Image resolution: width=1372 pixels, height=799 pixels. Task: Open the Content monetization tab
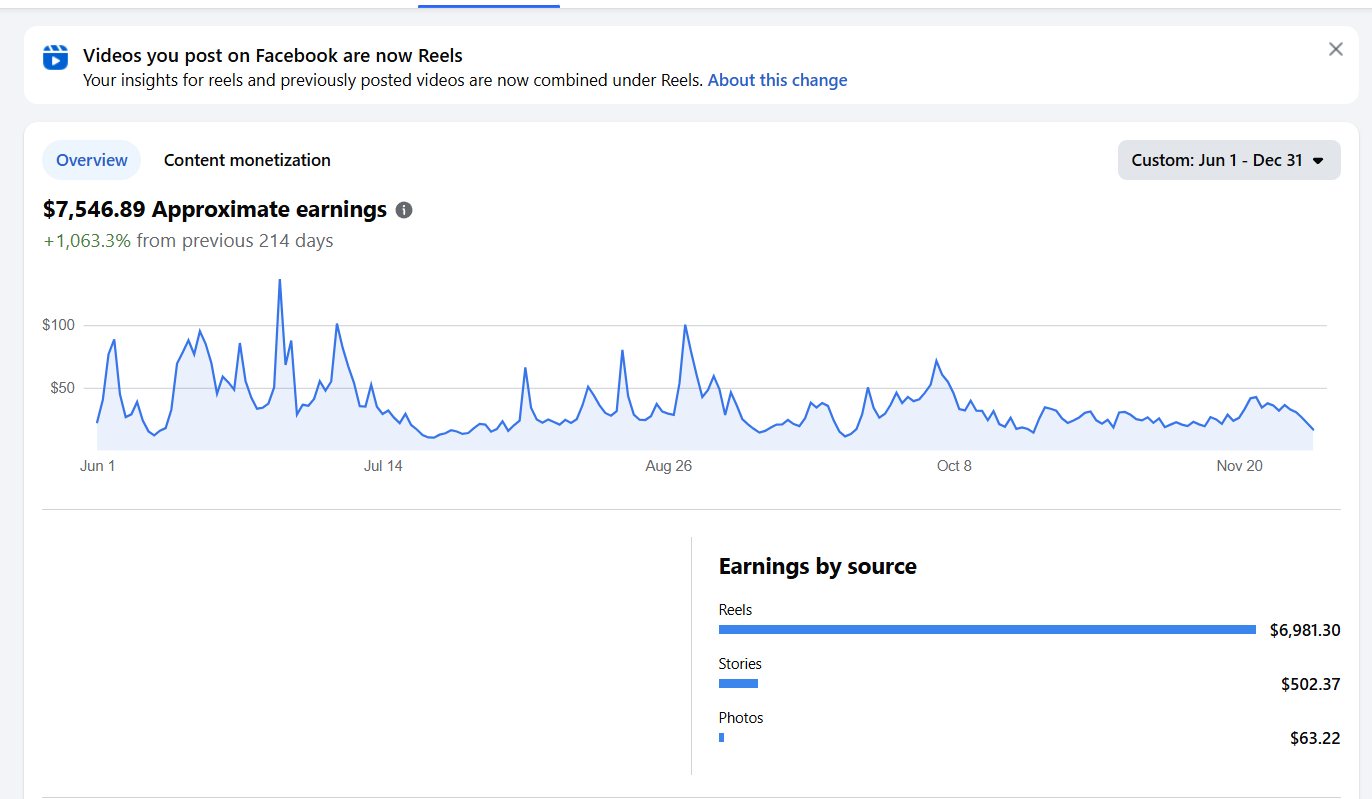[247, 160]
